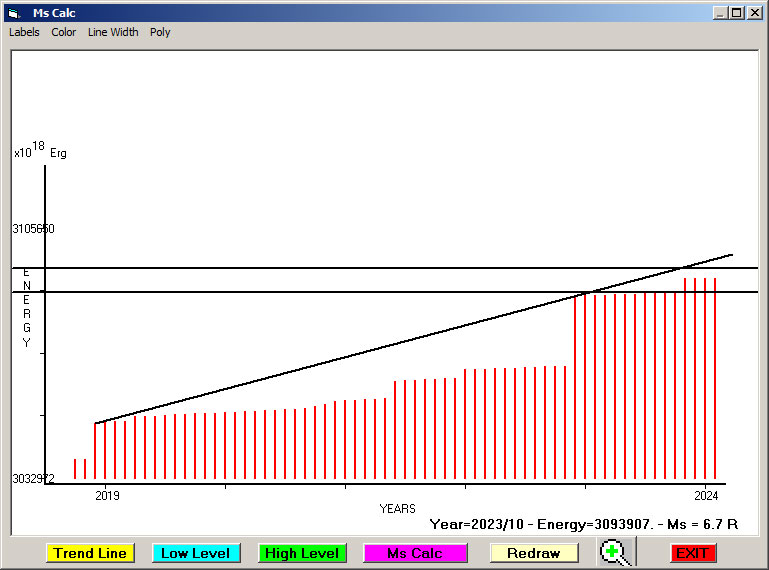This screenshot has width=769, height=570.
Task: Open the Poly menu
Action: click(x=160, y=32)
